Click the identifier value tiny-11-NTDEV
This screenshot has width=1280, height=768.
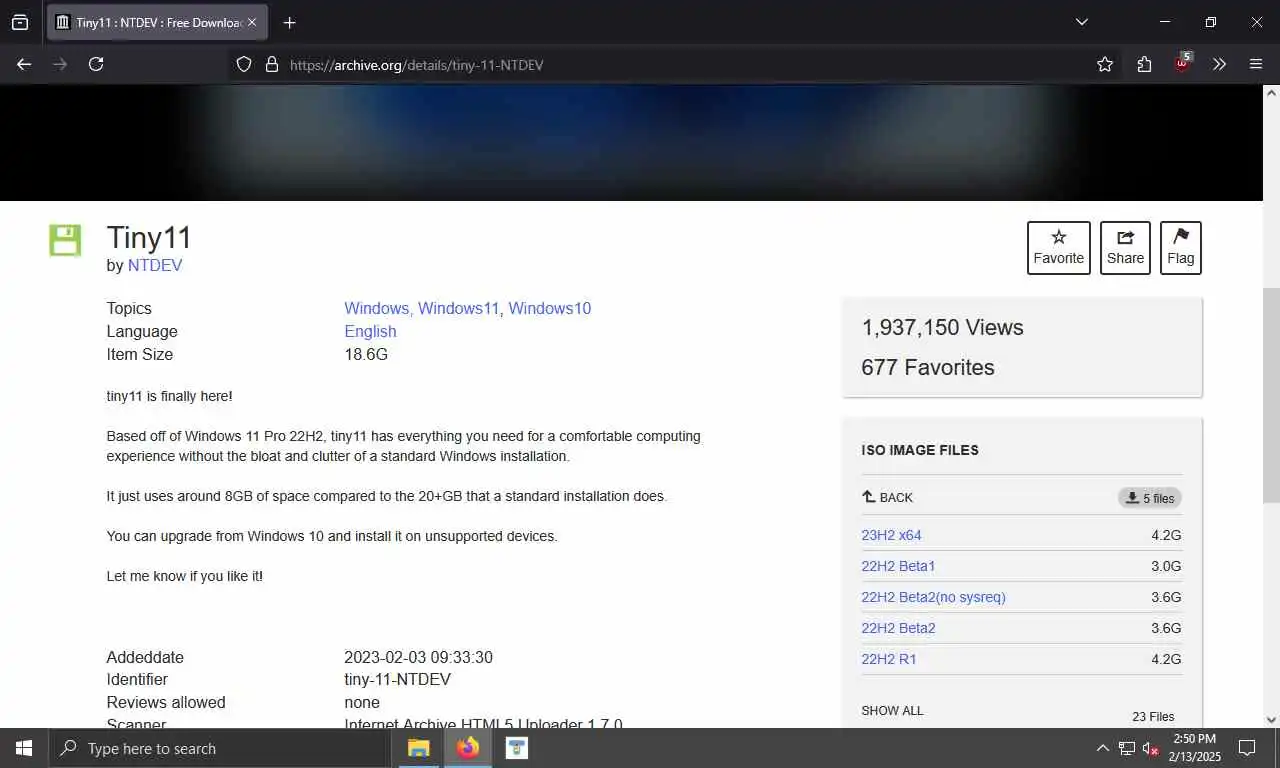coord(397,679)
